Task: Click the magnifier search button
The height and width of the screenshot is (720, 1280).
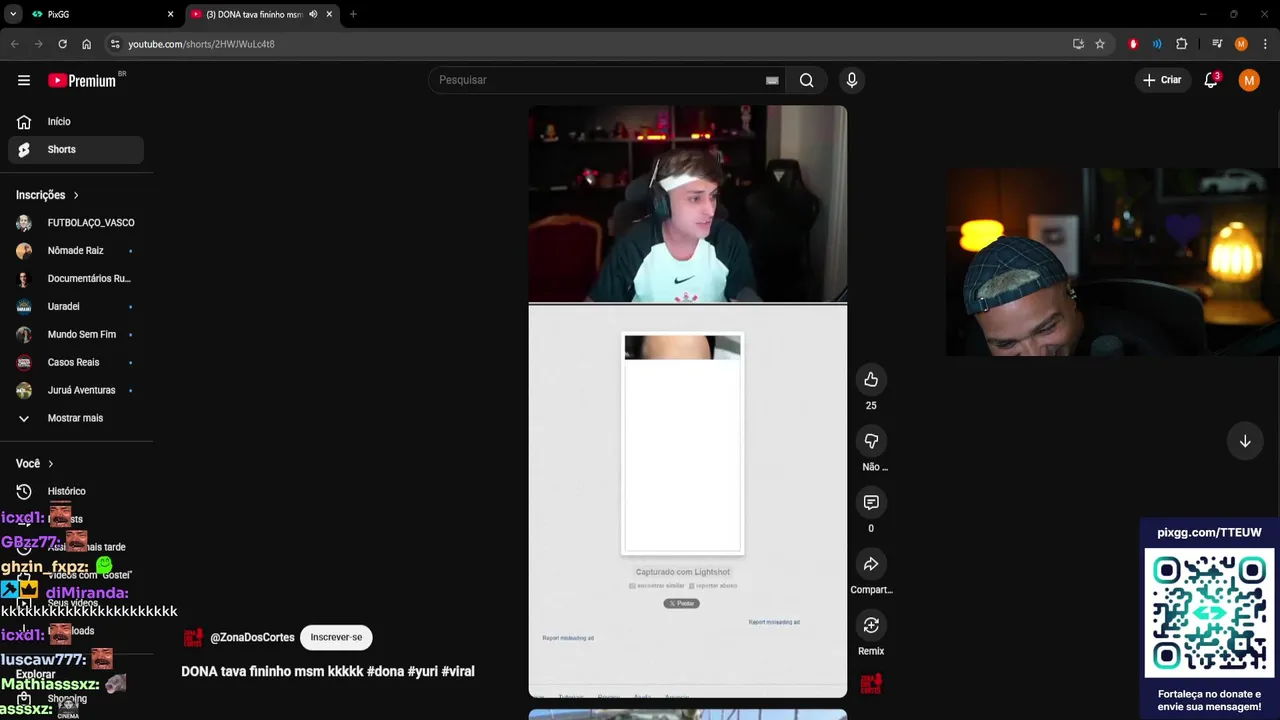Action: click(x=806, y=80)
